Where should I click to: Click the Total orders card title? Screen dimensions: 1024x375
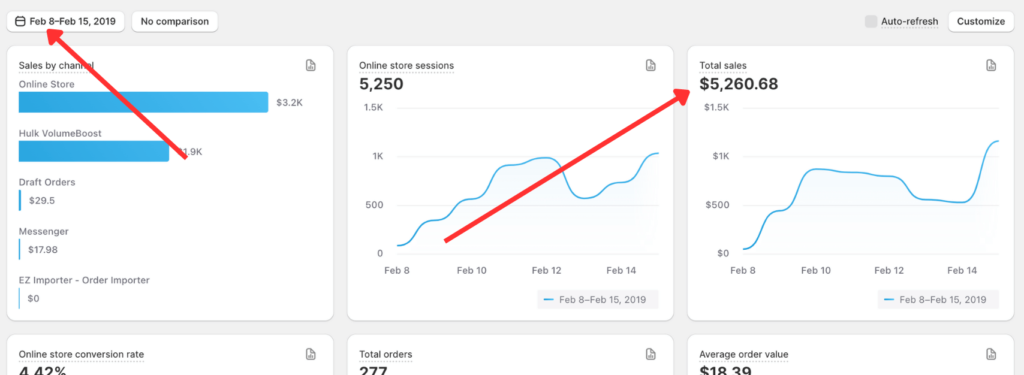[x=385, y=355]
